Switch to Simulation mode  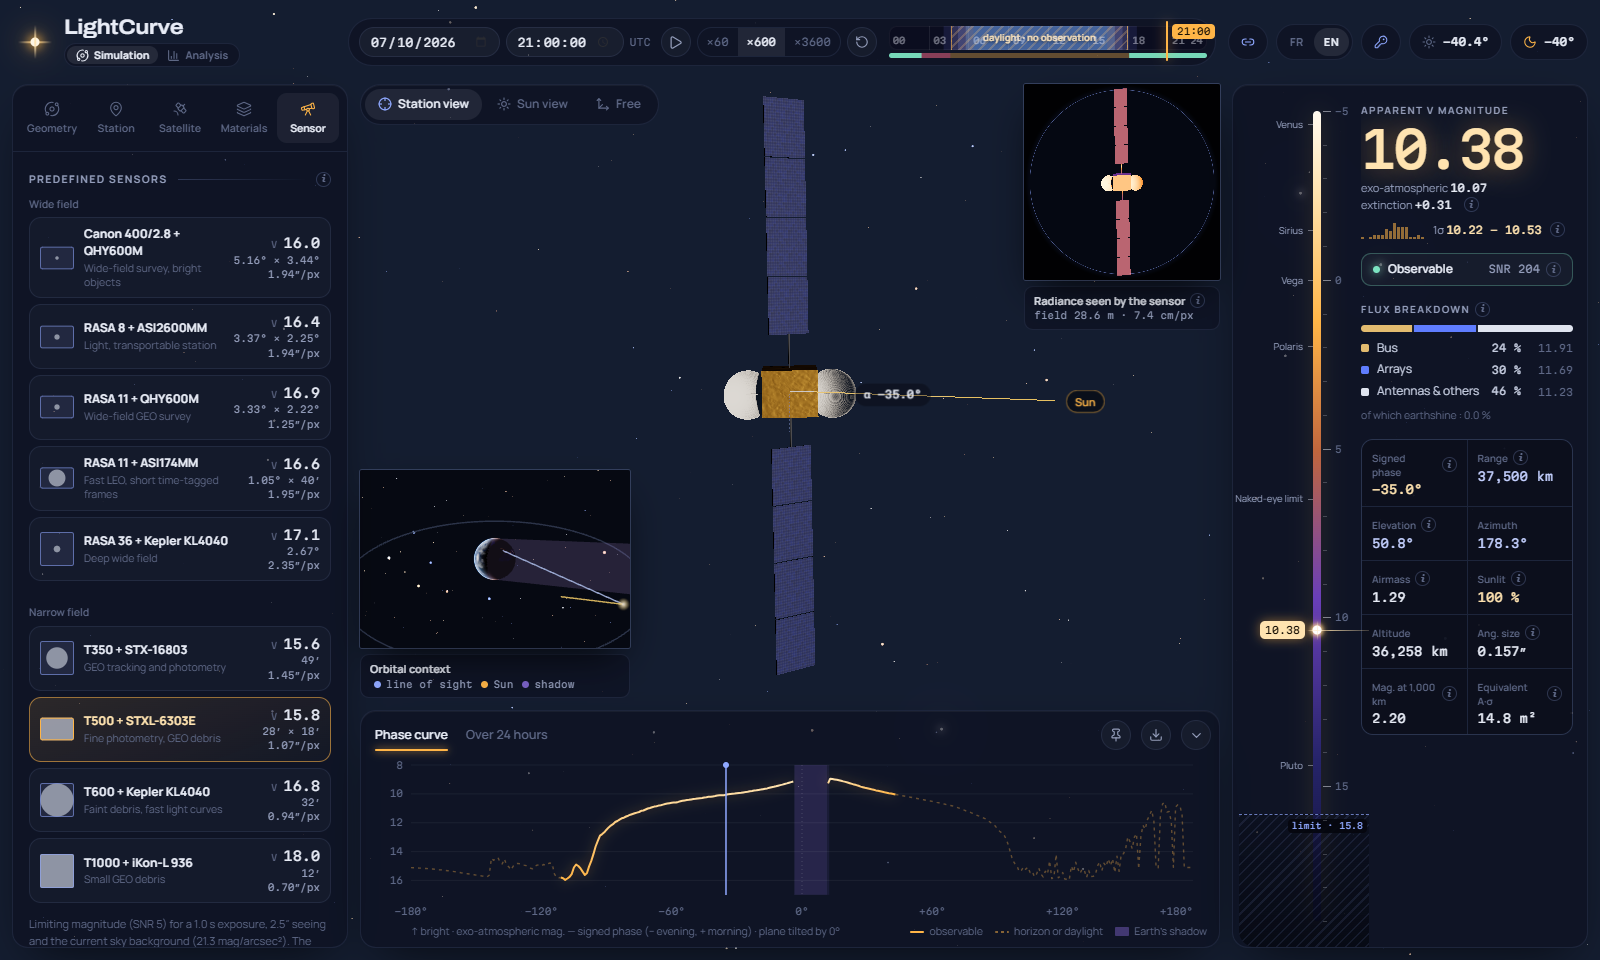[113, 55]
